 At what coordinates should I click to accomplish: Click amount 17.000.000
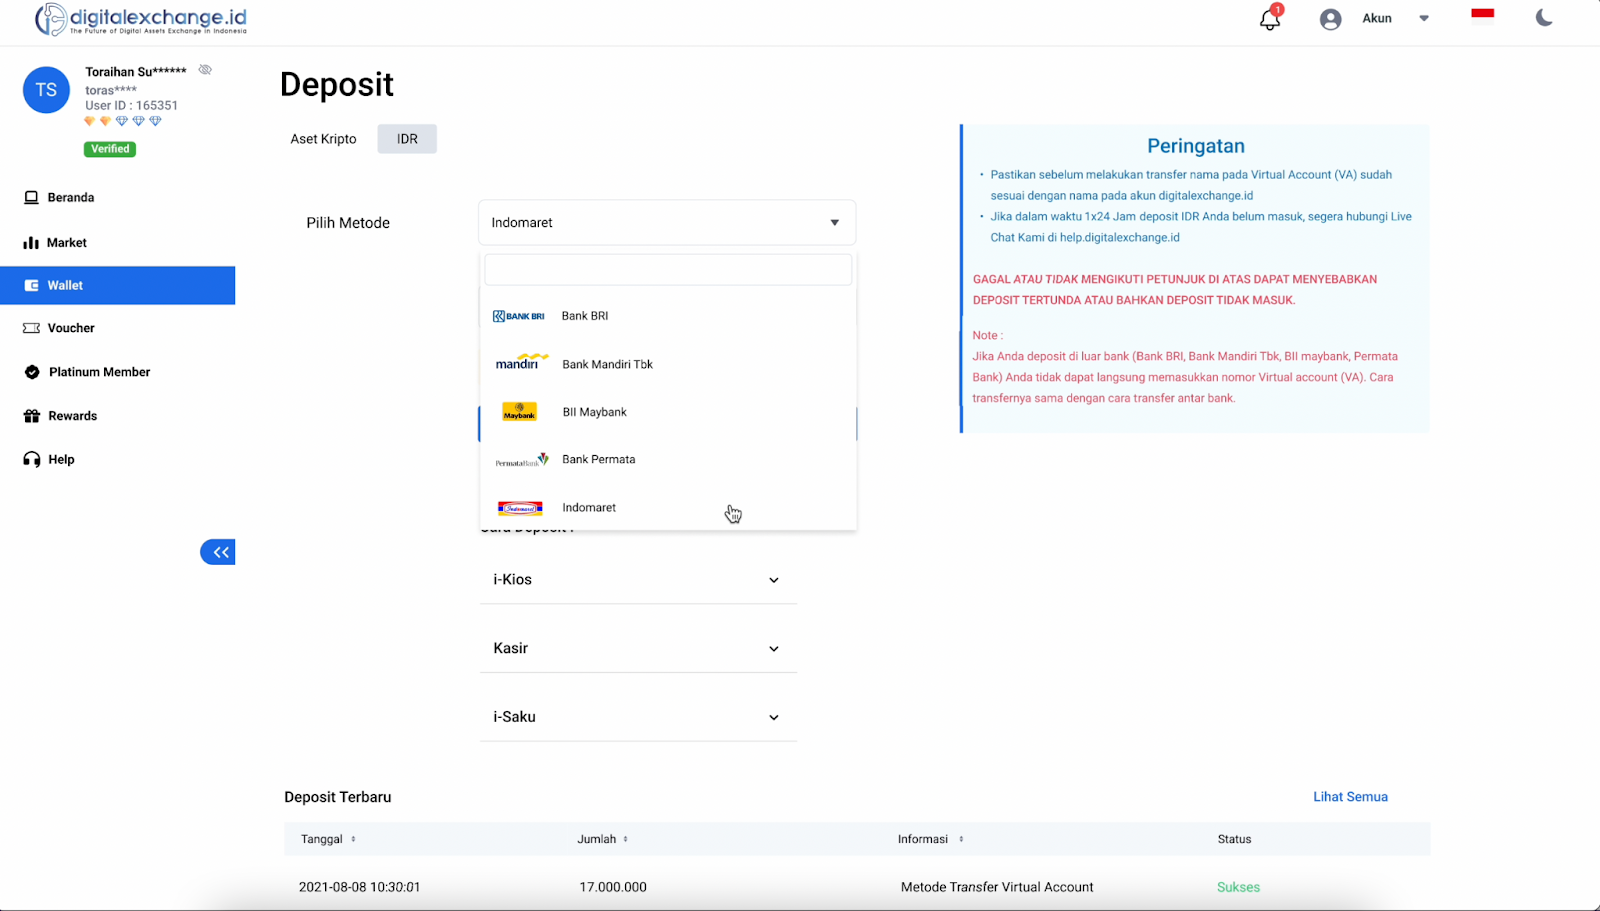click(613, 887)
